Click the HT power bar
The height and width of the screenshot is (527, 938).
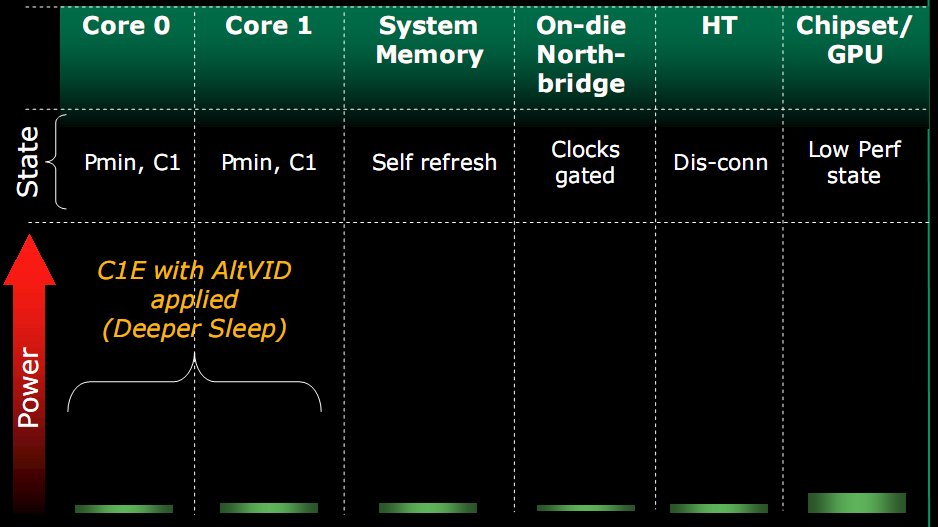pos(718,508)
